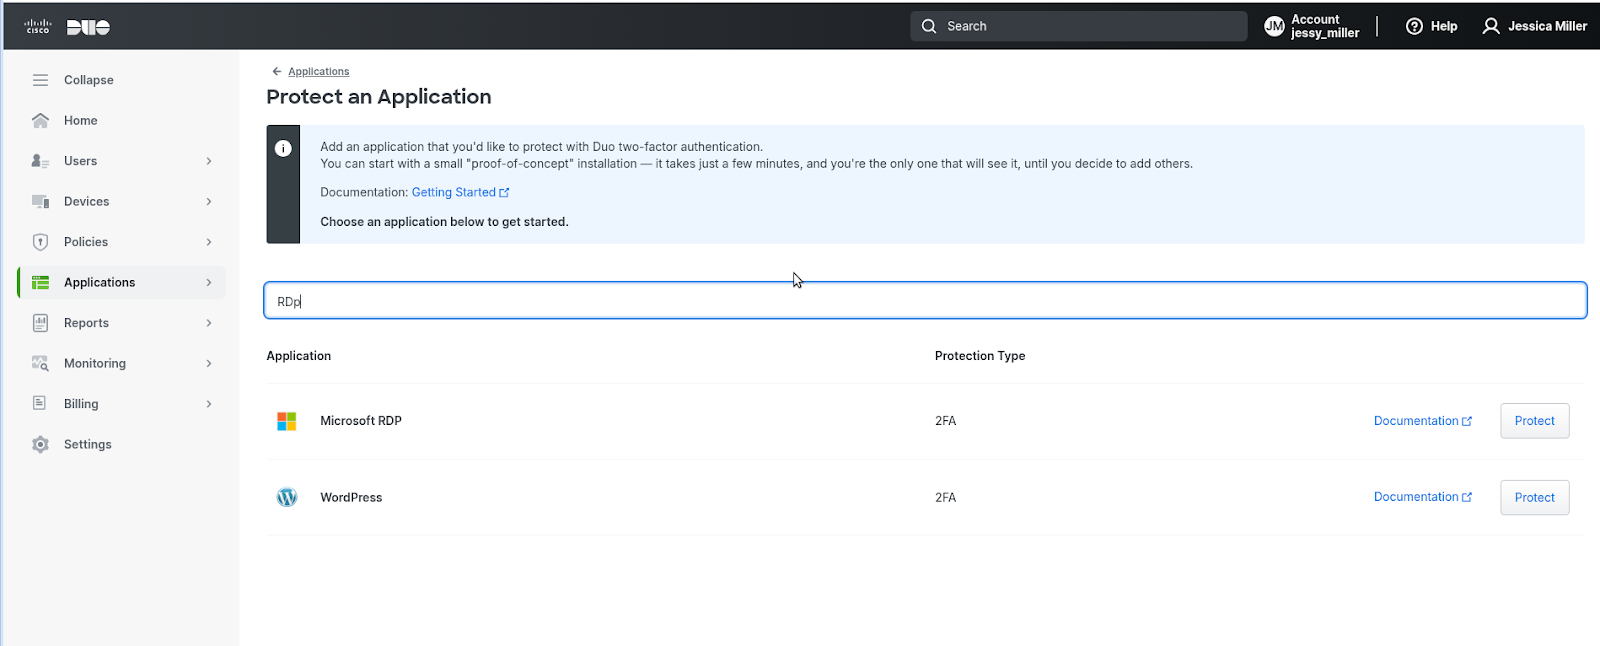1600x646 pixels.
Task: Click the JM account avatar
Action: (x=1274, y=27)
